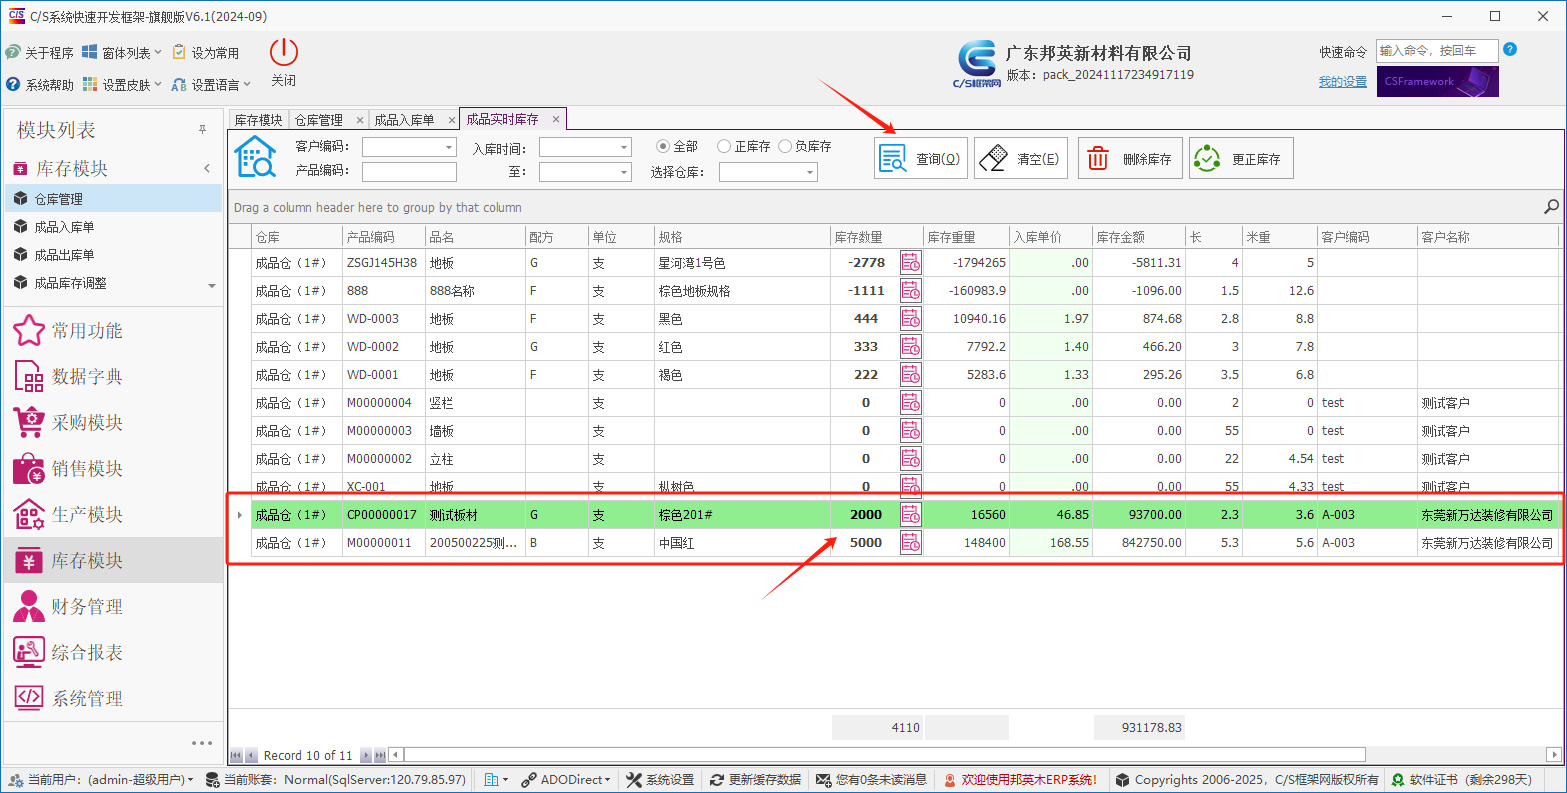Open the 数据字典 module
The height and width of the screenshot is (793, 1567).
point(113,376)
